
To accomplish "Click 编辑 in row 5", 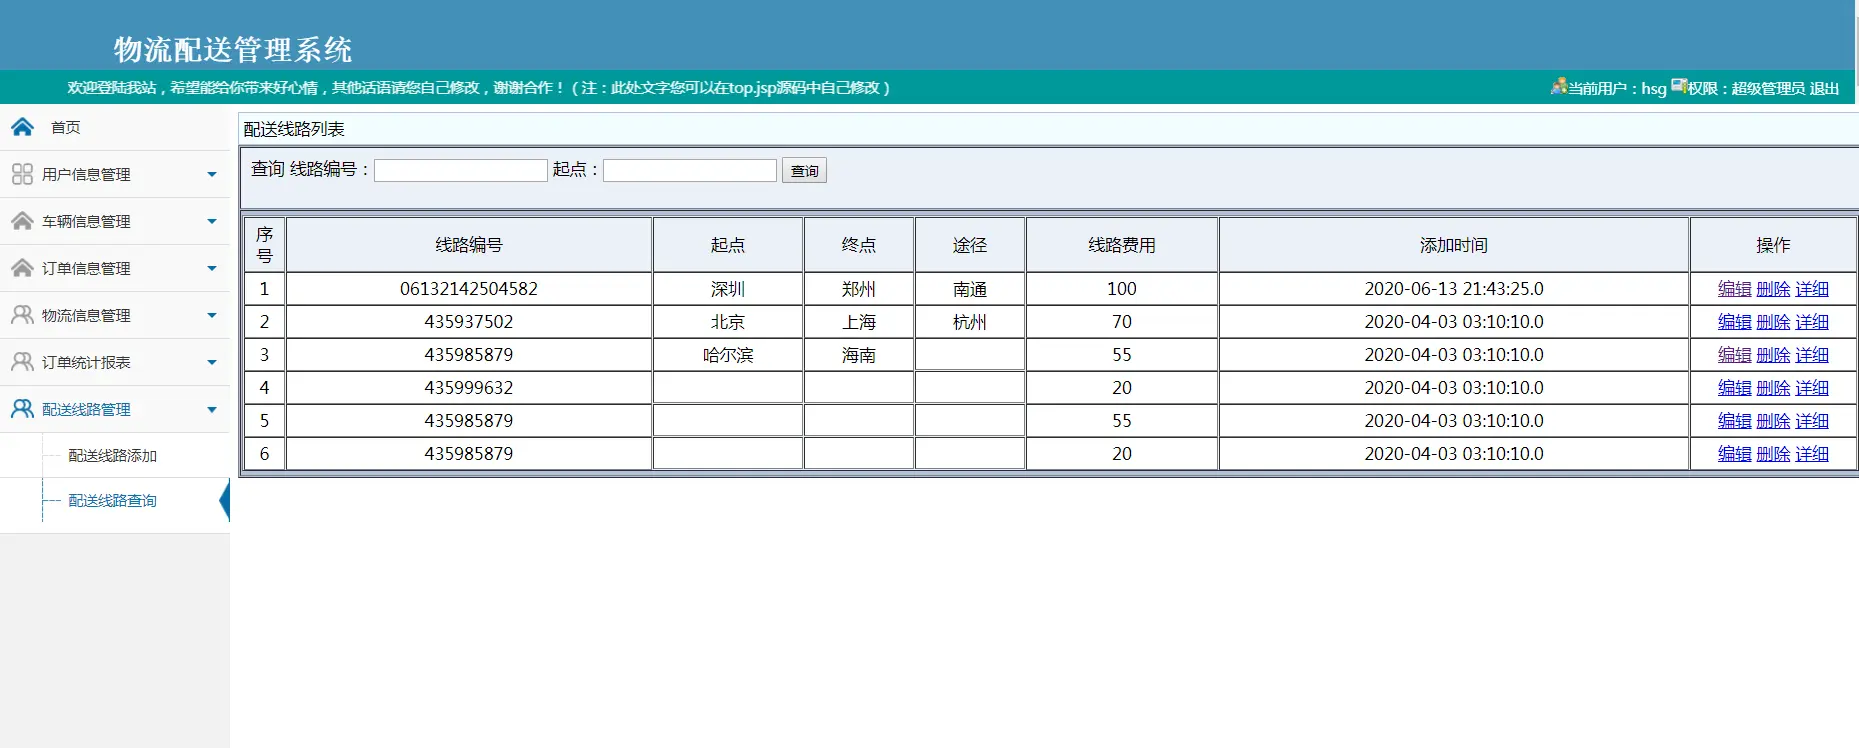I will pos(1734,421).
